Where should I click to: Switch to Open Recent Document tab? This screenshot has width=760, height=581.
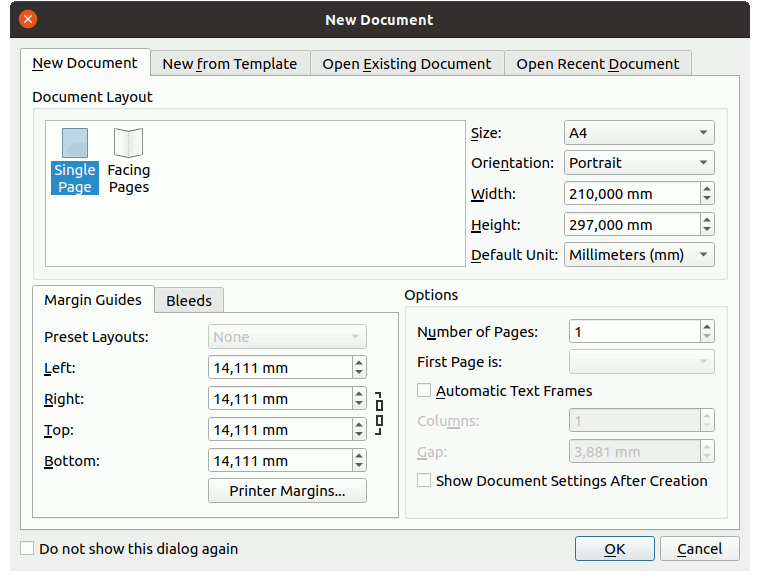[x=597, y=64]
